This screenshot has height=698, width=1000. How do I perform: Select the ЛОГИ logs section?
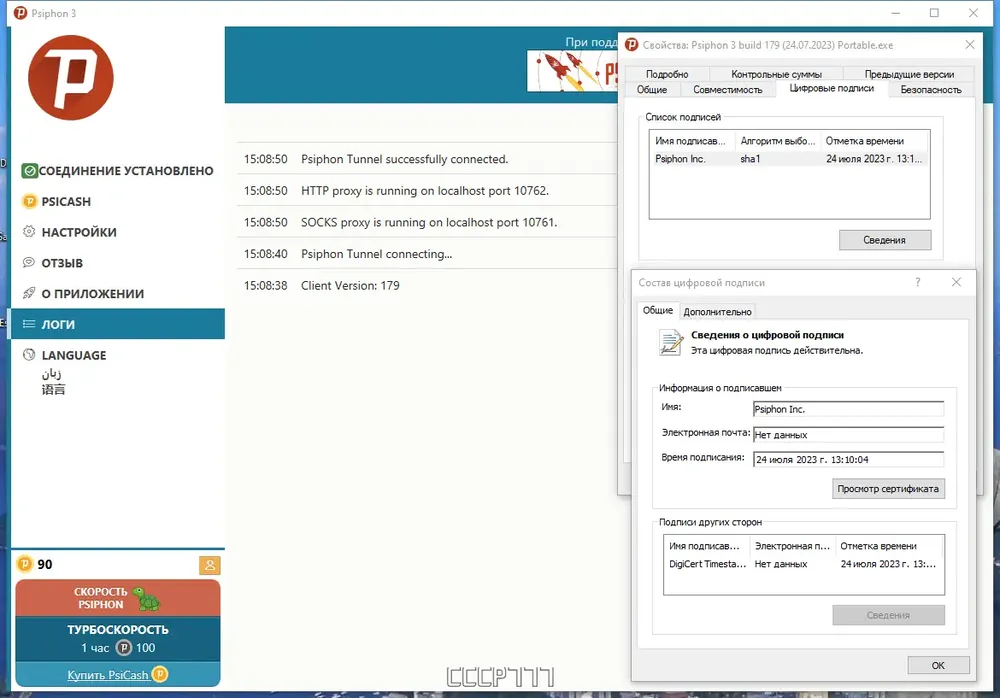[x=118, y=324]
